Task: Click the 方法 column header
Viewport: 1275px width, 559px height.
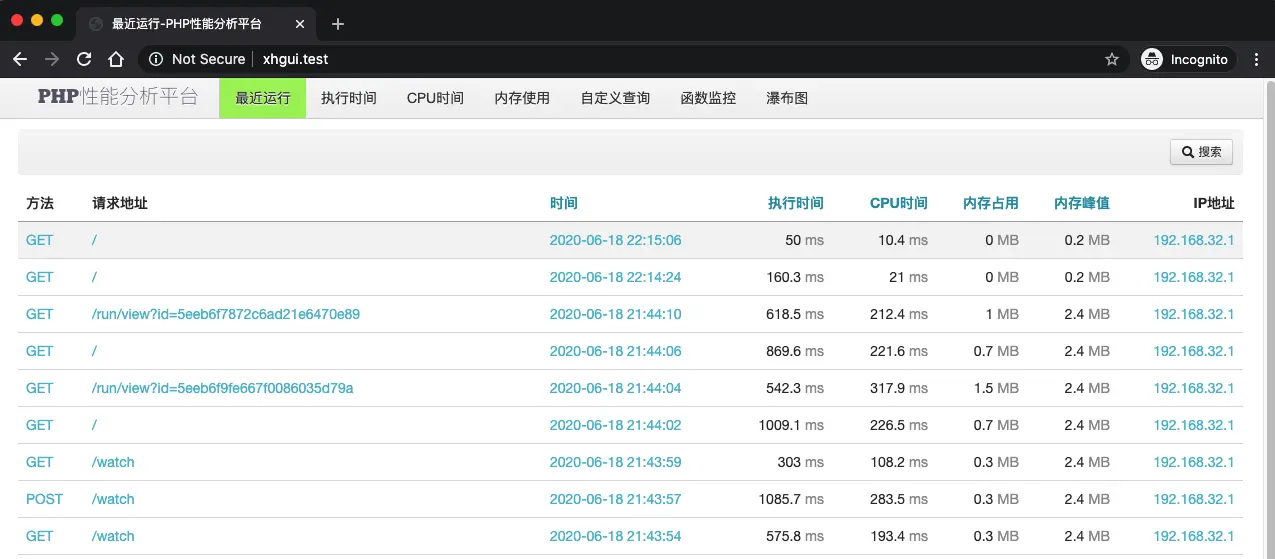Action: coord(40,203)
